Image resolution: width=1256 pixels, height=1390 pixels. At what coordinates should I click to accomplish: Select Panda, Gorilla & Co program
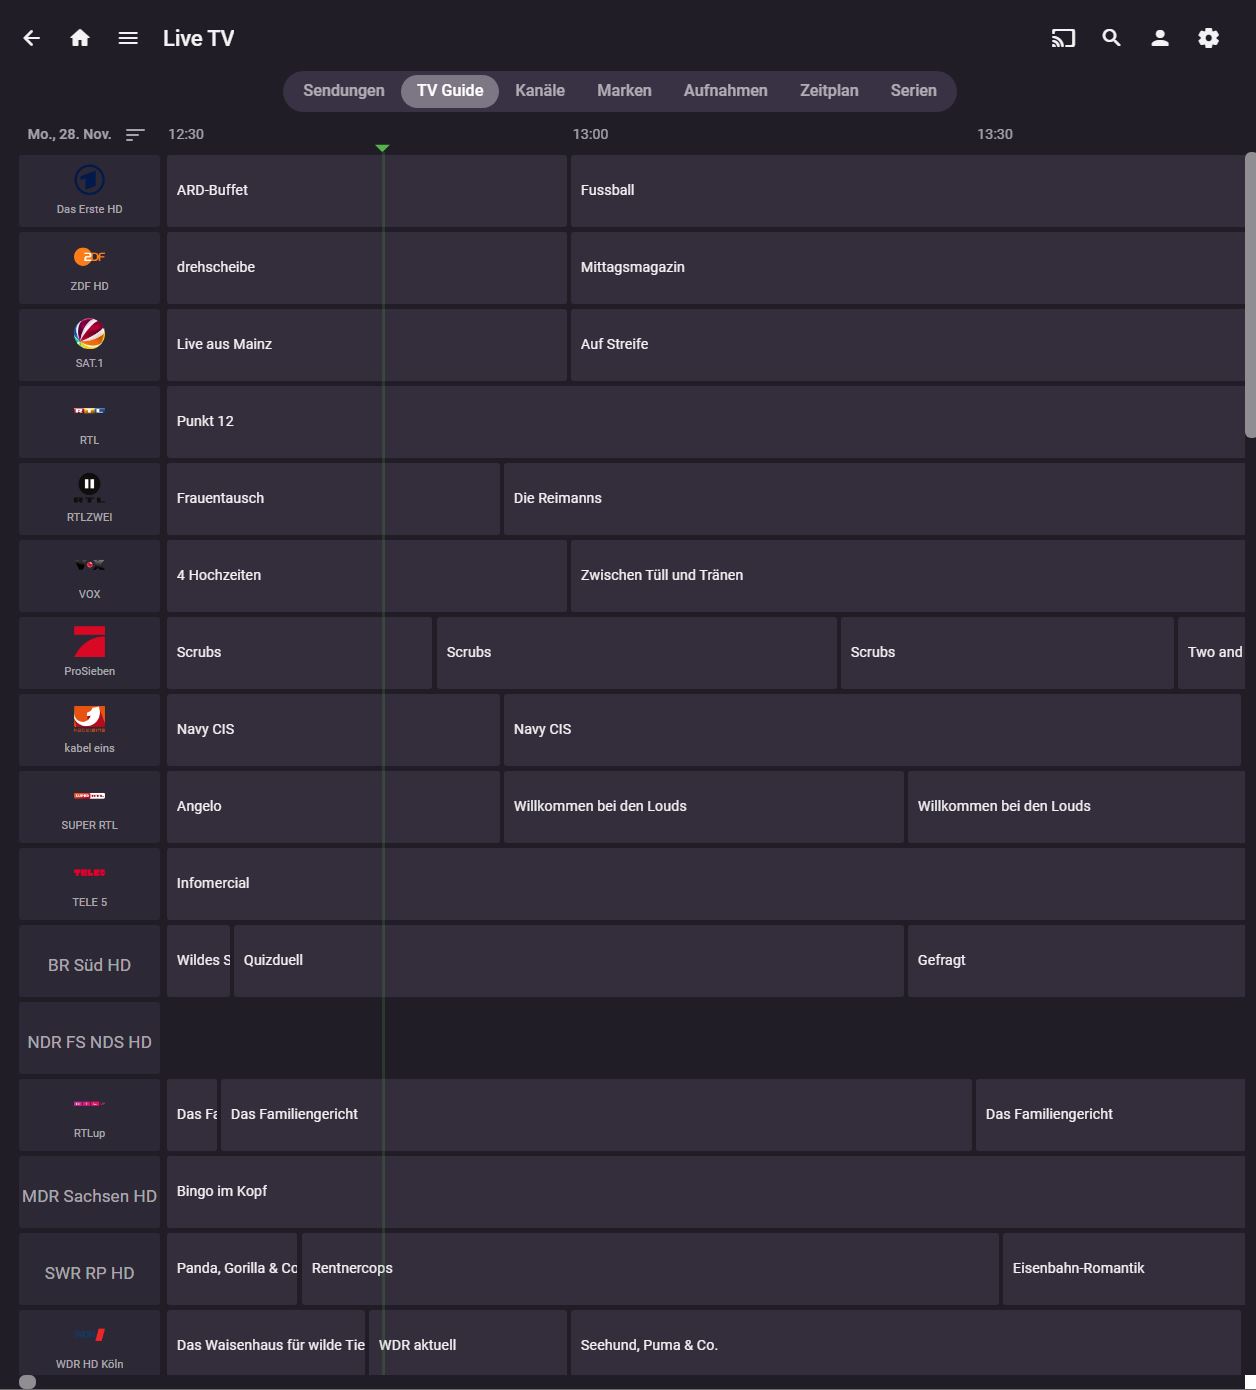pyautogui.click(x=232, y=1268)
